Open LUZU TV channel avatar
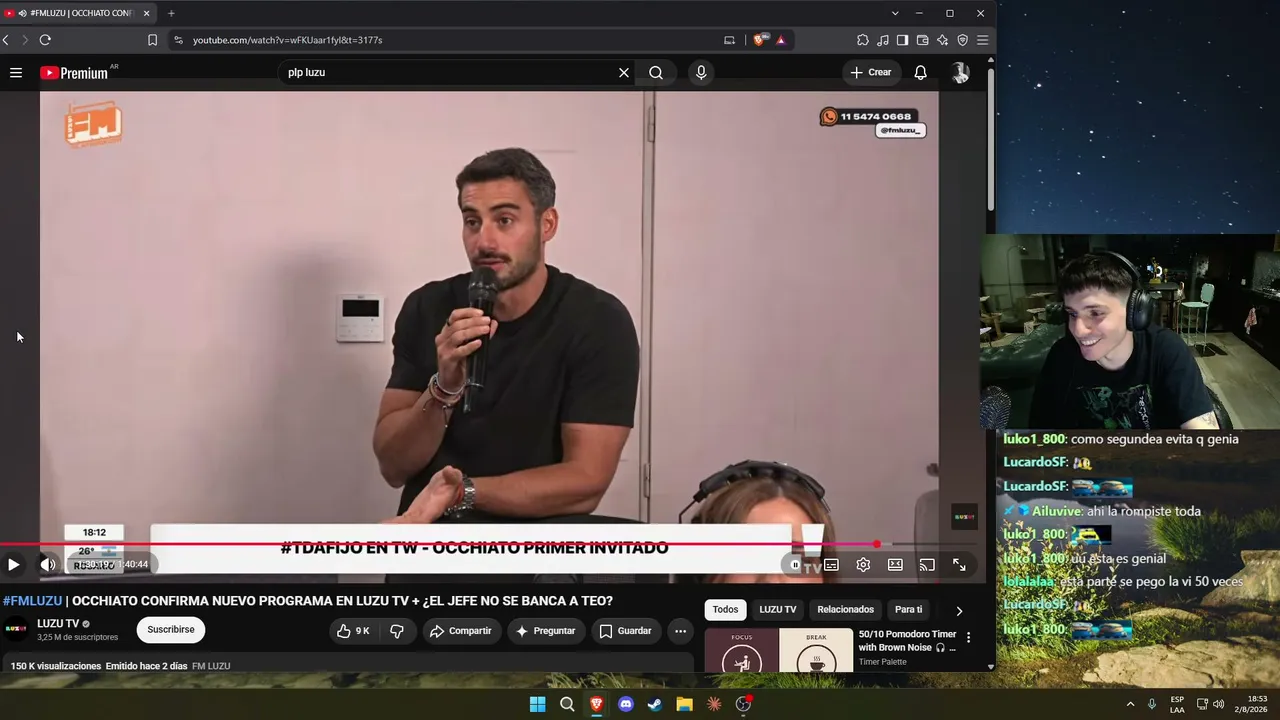 click(x=16, y=629)
